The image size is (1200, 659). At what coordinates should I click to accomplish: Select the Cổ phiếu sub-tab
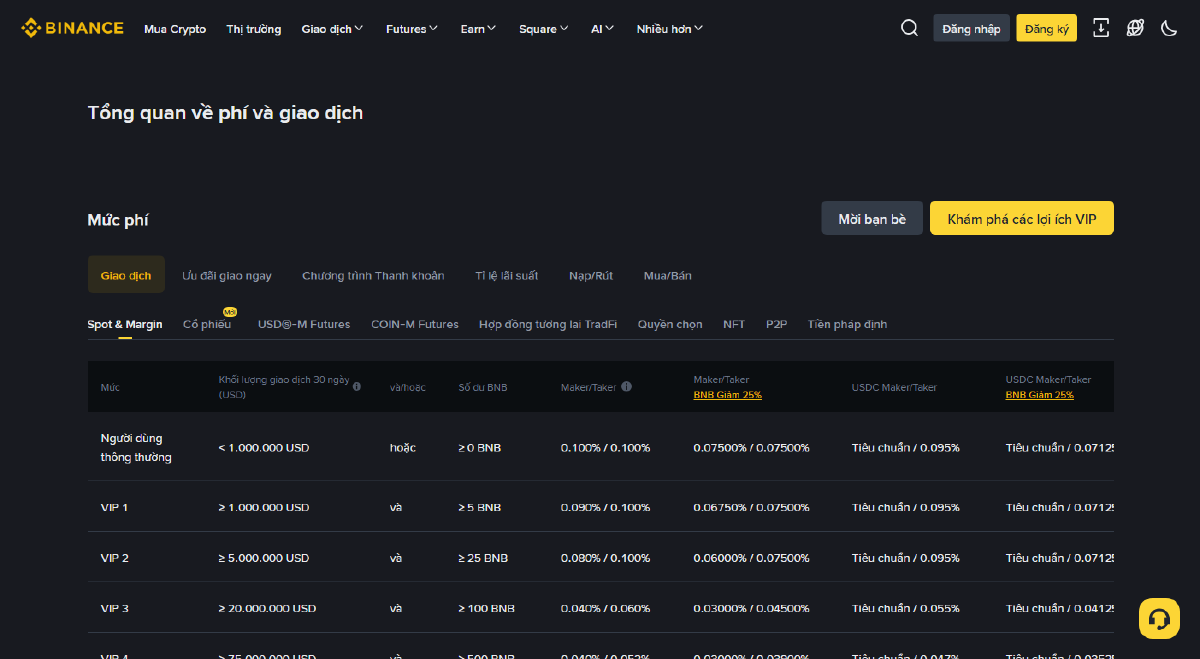(x=207, y=324)
